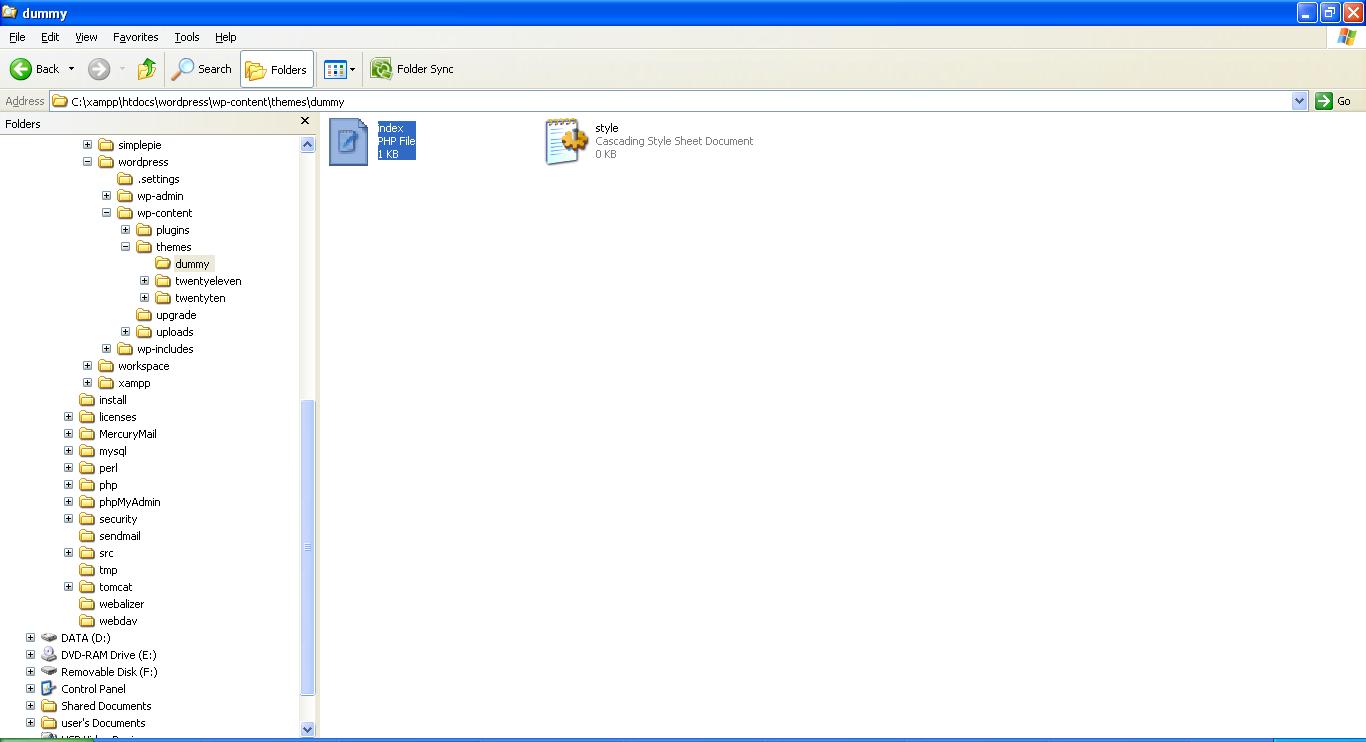Open Forward history dropdown arrow

point(122,69)
